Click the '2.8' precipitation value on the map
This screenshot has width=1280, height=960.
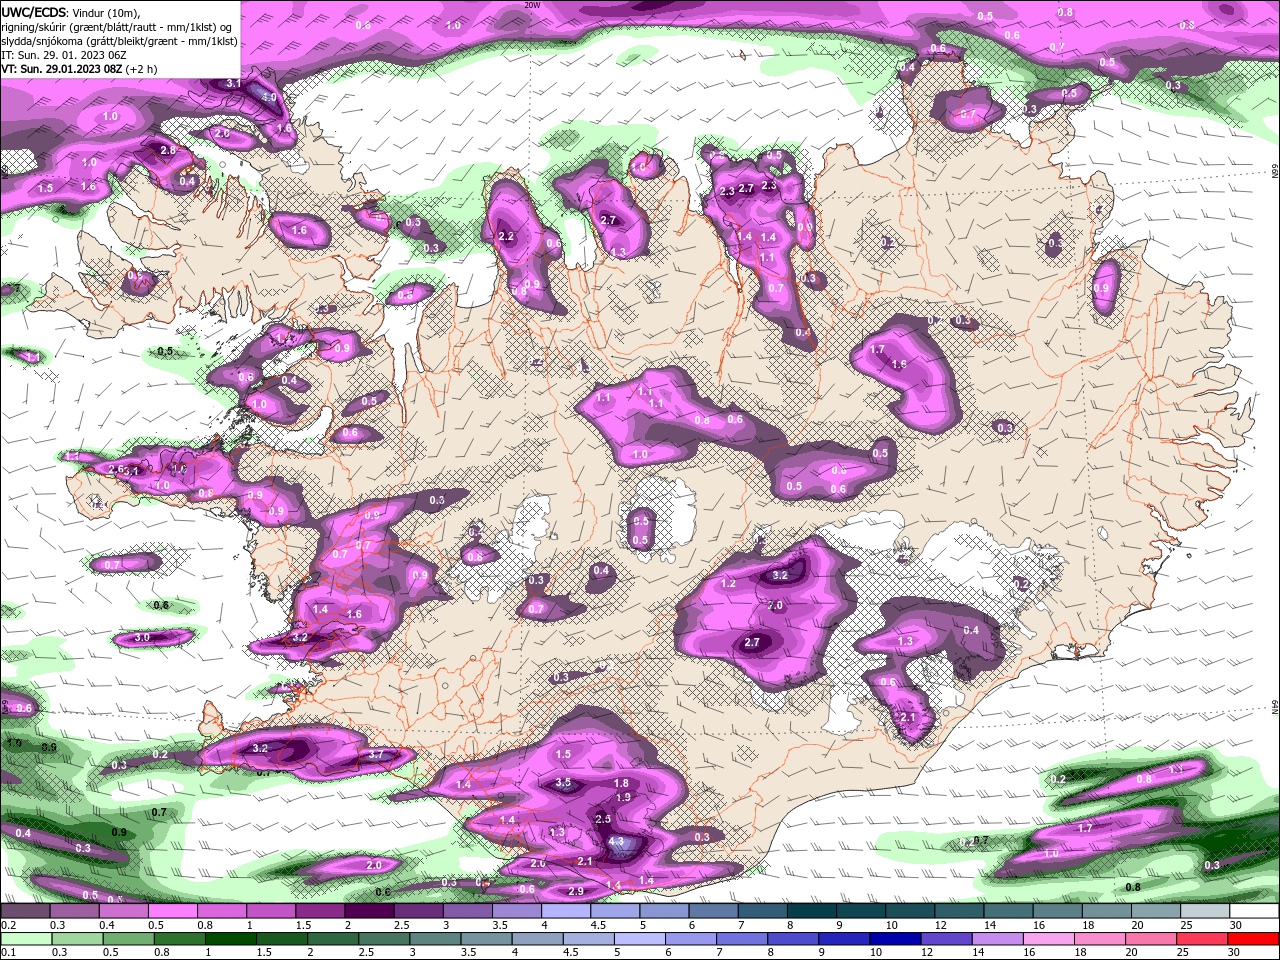168,151
